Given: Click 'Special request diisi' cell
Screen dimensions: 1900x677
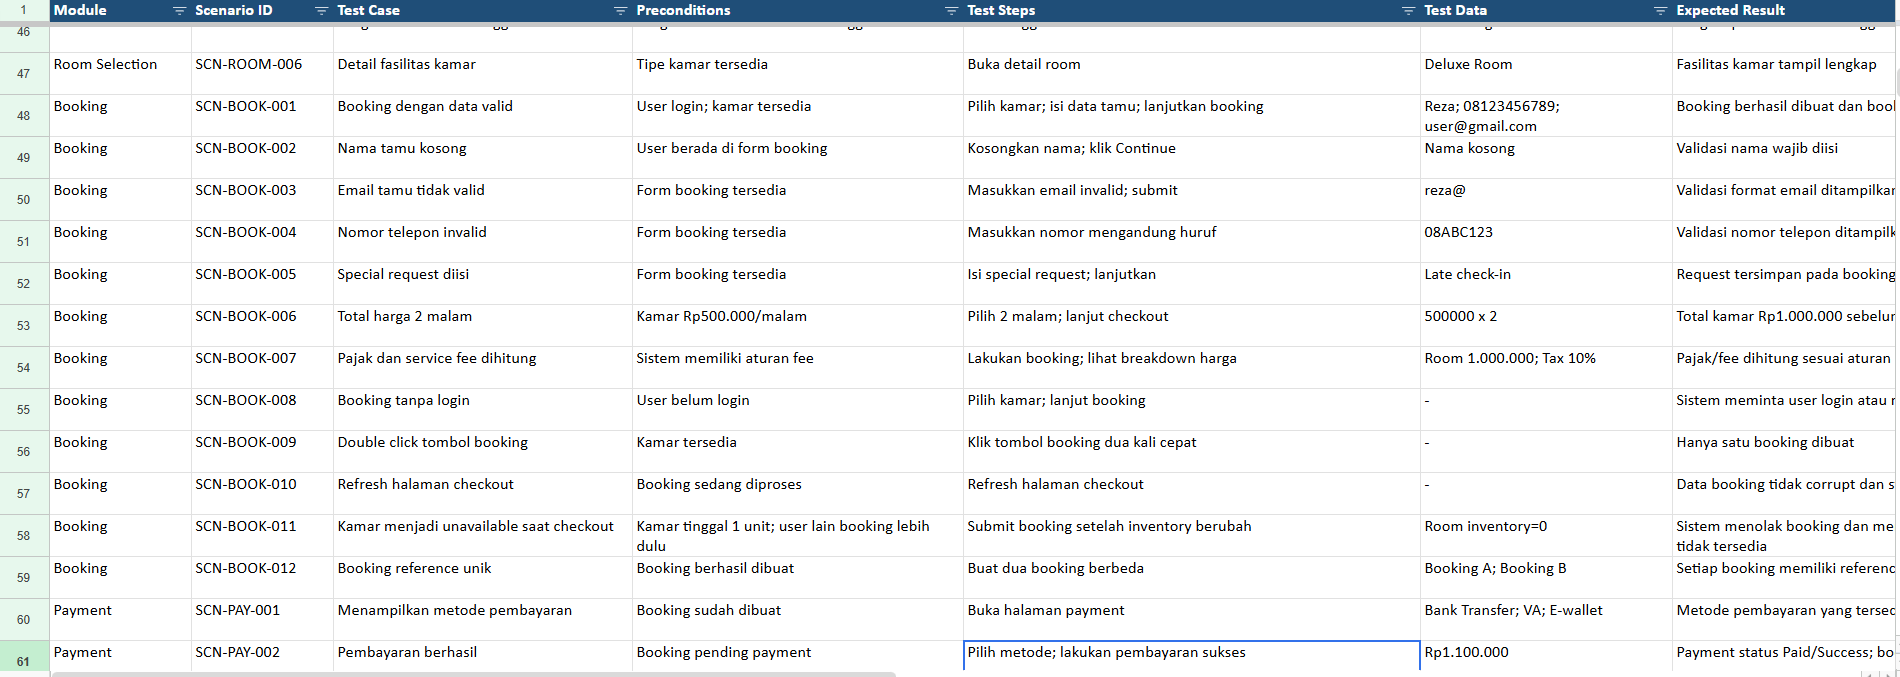Looking at the screenshot, I should (483, 284).
